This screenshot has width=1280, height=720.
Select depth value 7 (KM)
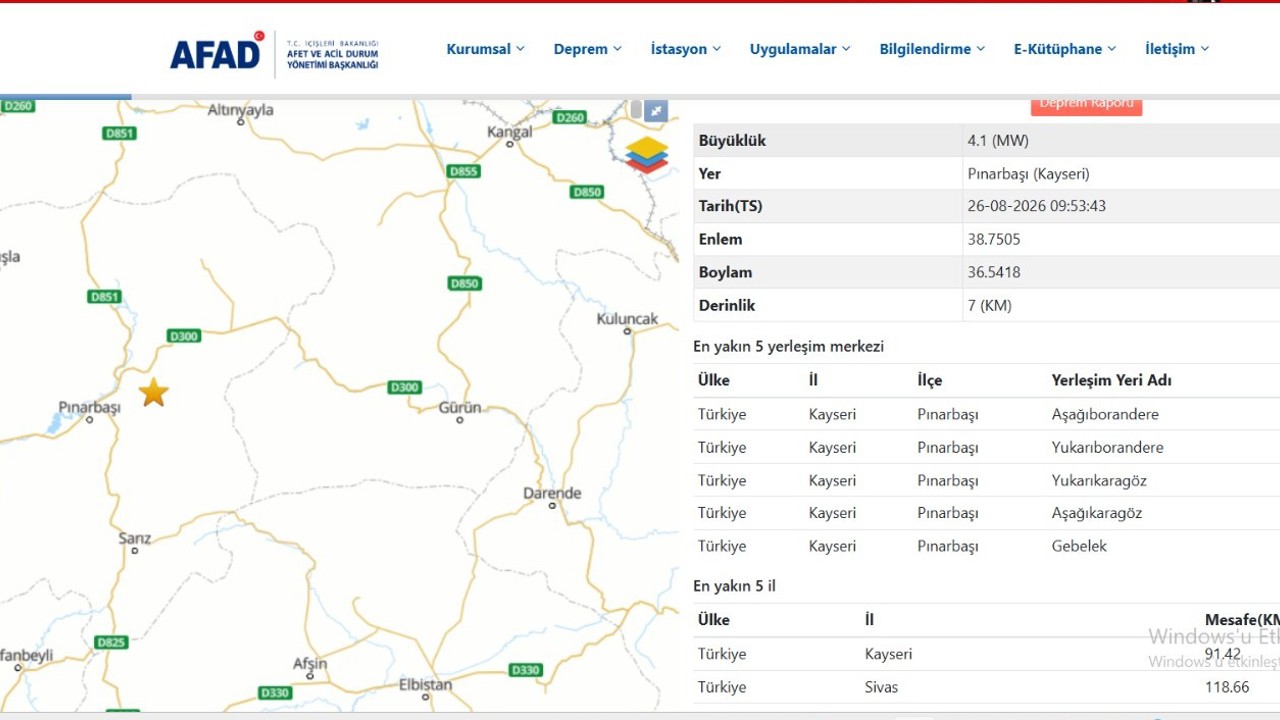point(989,306)
